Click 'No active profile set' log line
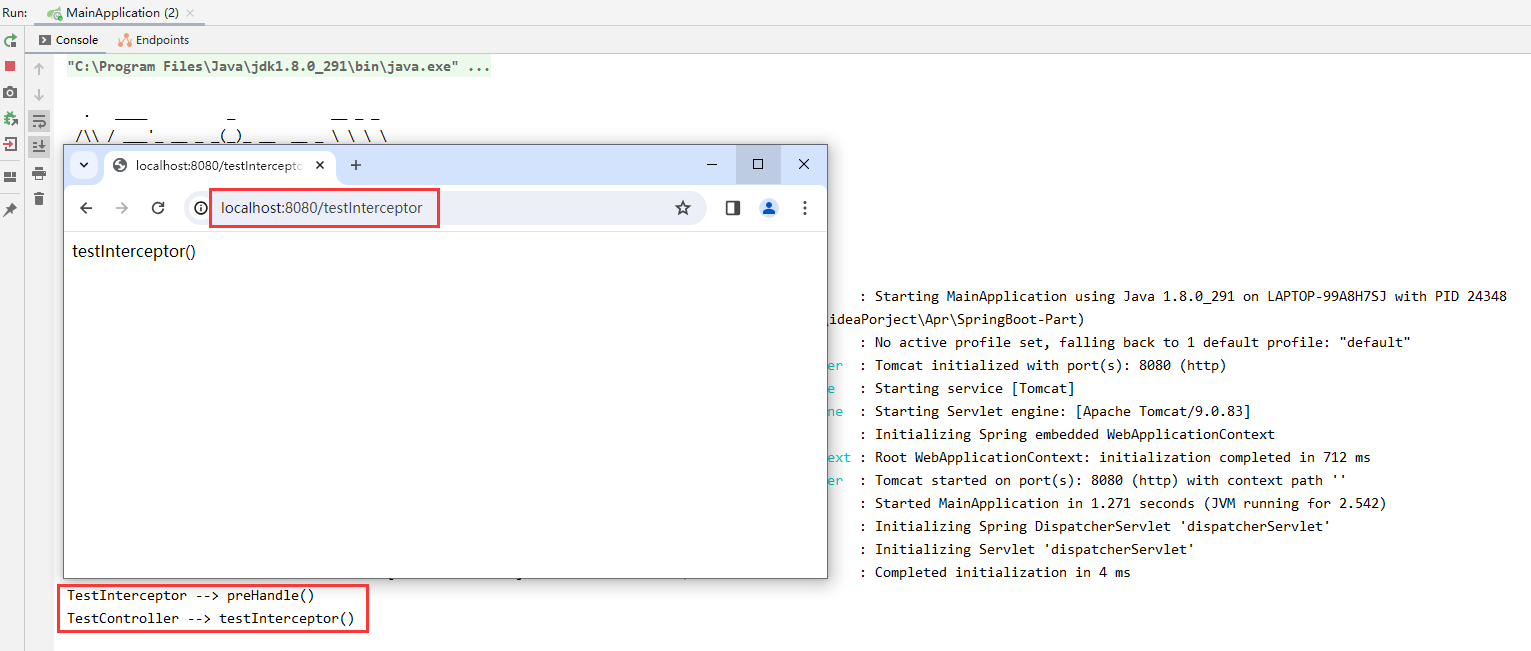Screen dimensions: 1531x651 (1142, 343)
